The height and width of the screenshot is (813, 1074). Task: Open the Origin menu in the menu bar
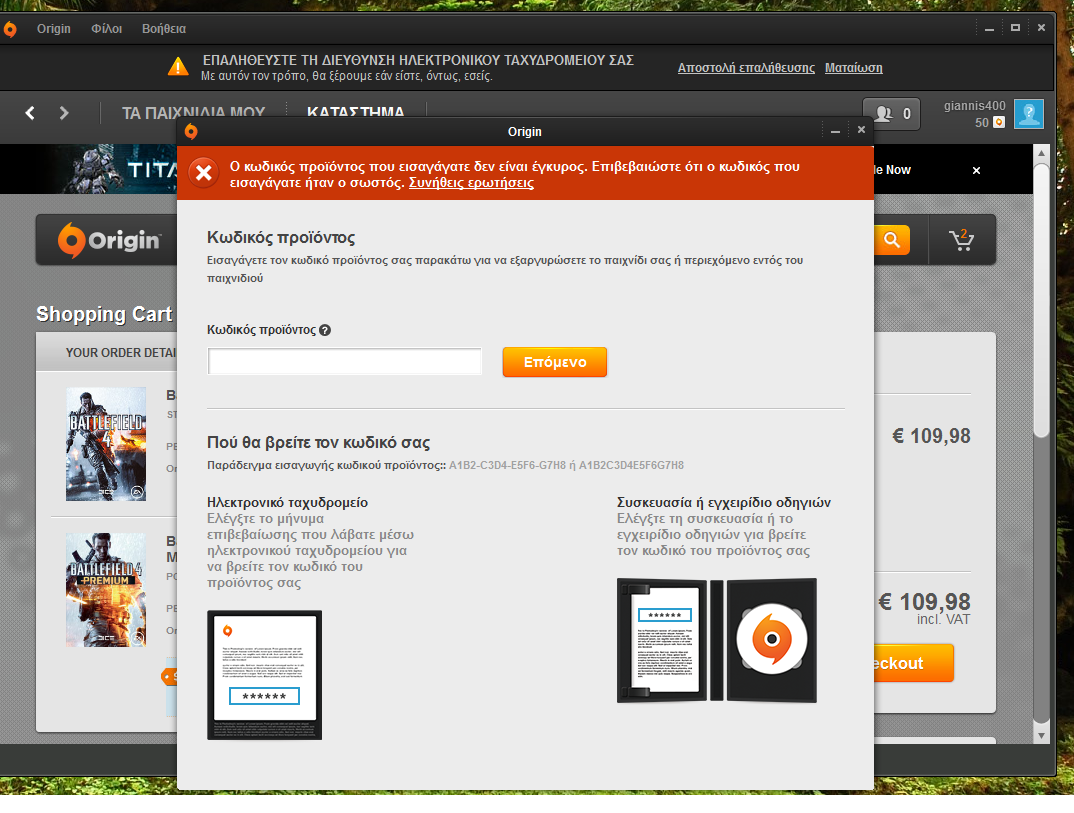(53, 29)
